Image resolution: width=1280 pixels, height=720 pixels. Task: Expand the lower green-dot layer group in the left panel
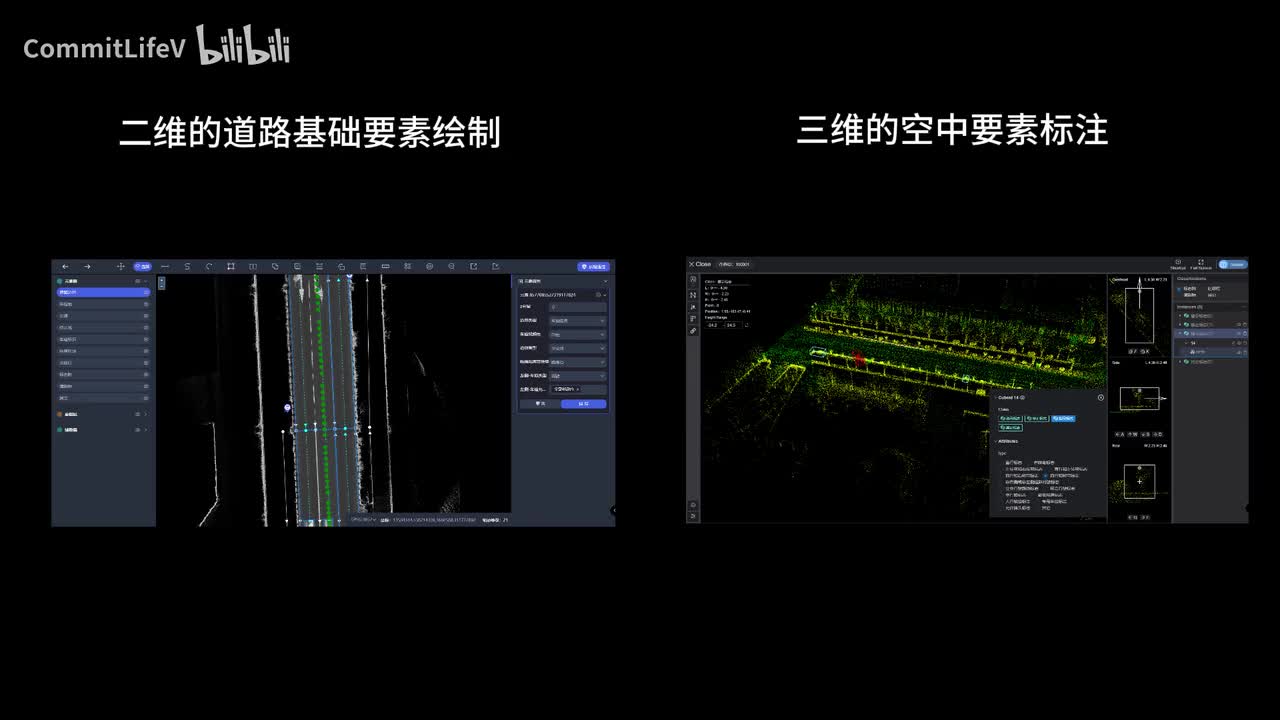[x=145, y=430]
